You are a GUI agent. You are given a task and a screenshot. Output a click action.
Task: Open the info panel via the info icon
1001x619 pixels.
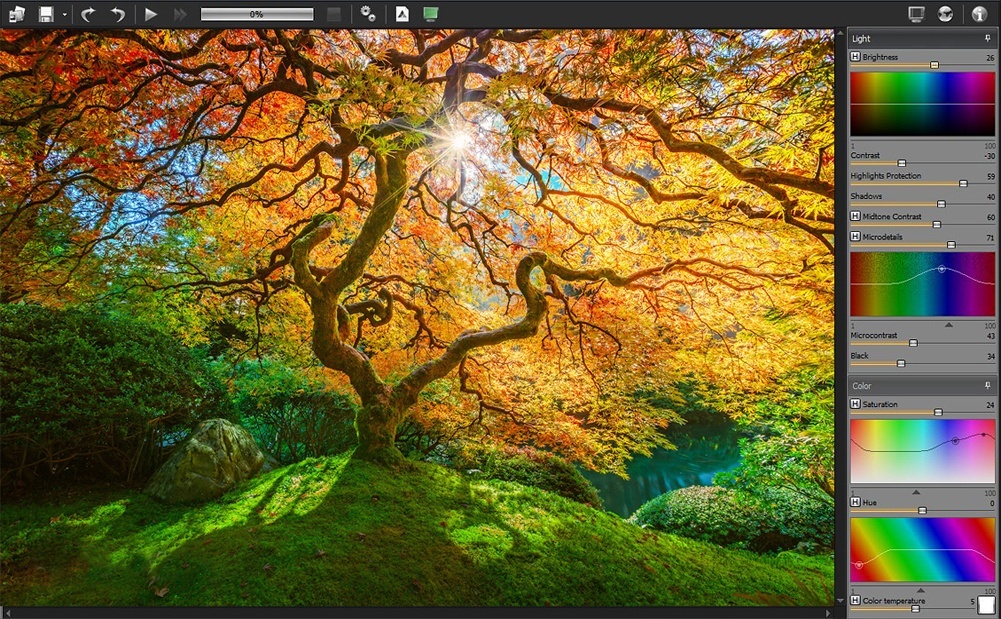click(980, 13)
